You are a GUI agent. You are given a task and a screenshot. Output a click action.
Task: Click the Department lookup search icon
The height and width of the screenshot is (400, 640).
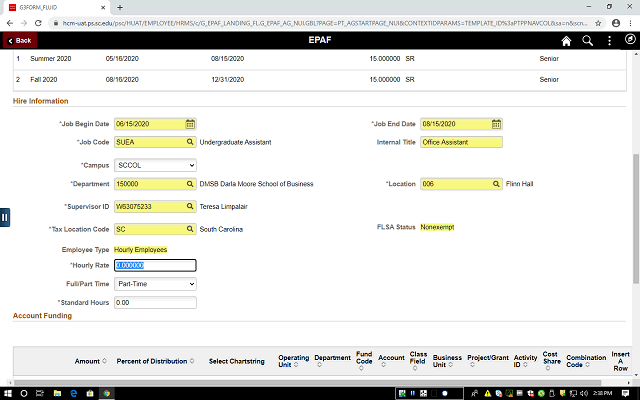pyautogui.click(x=190, y=184)
